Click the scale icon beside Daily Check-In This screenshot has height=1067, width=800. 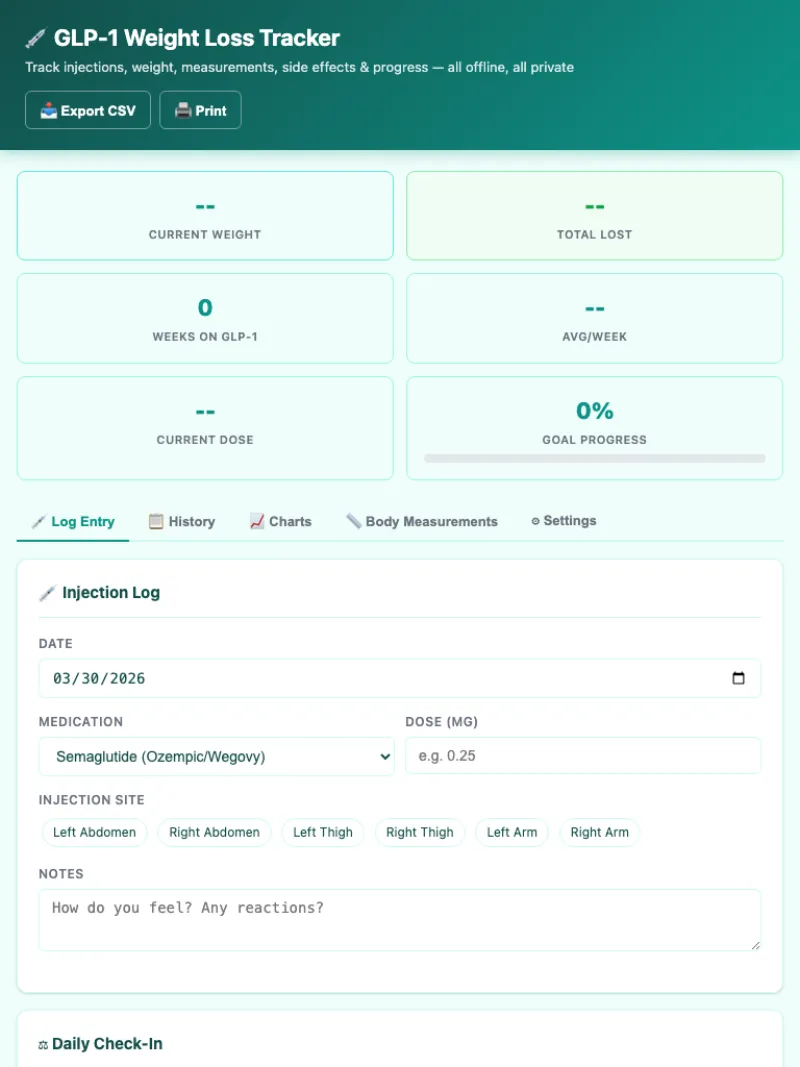(x=43, y=1044)
